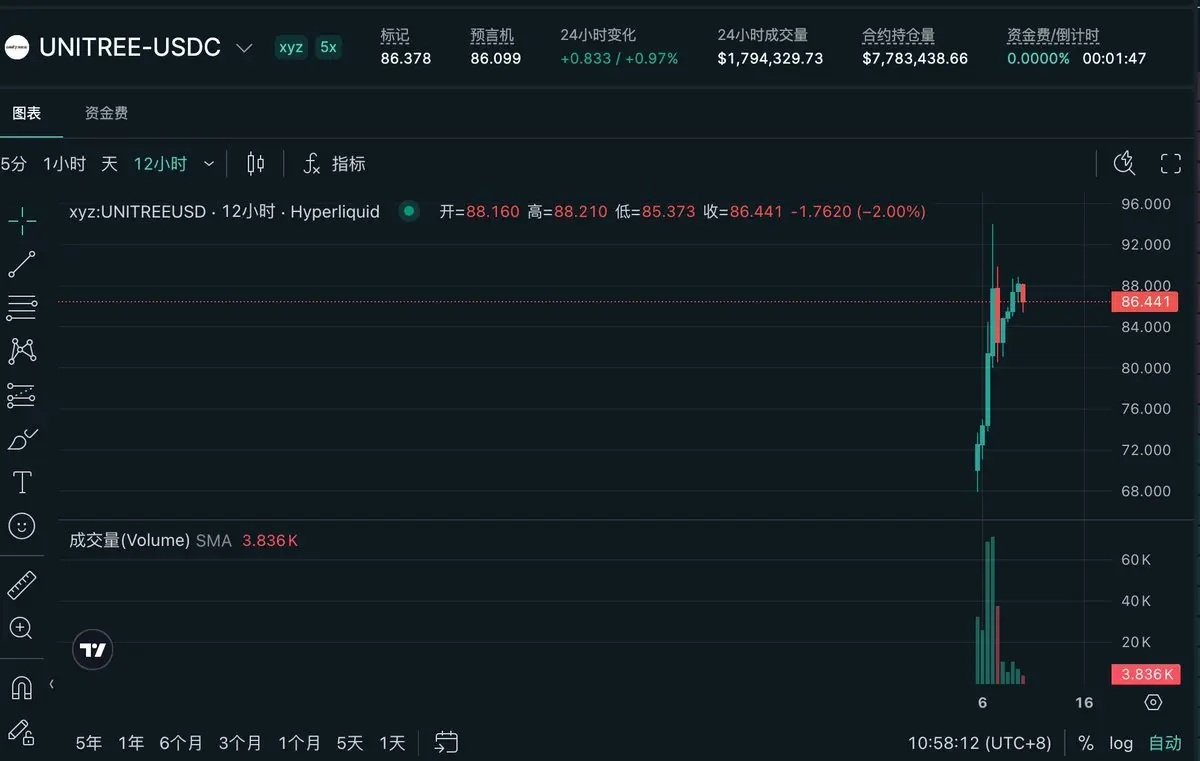The height and width of the screenshot is (761, 1200).
Task: Toggle the magnet mode icon
Action: coord(22,687)
